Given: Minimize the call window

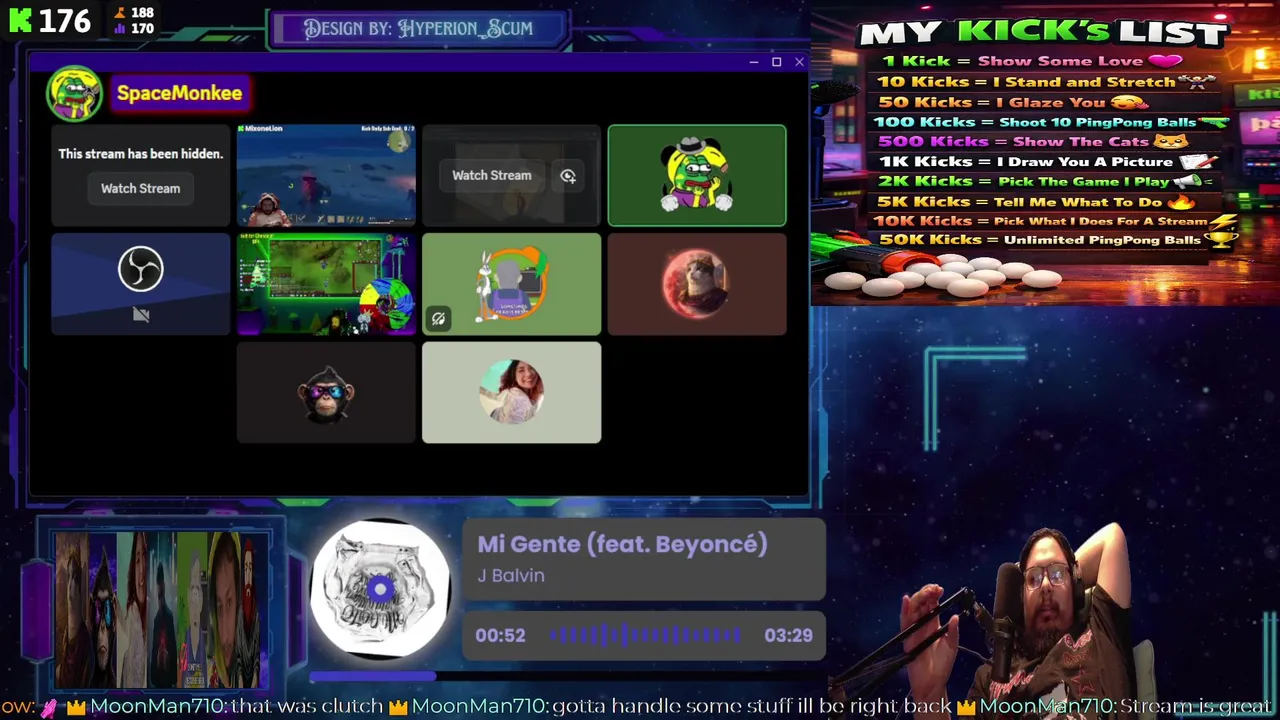Looking at the screenshot, I should 753,62.
